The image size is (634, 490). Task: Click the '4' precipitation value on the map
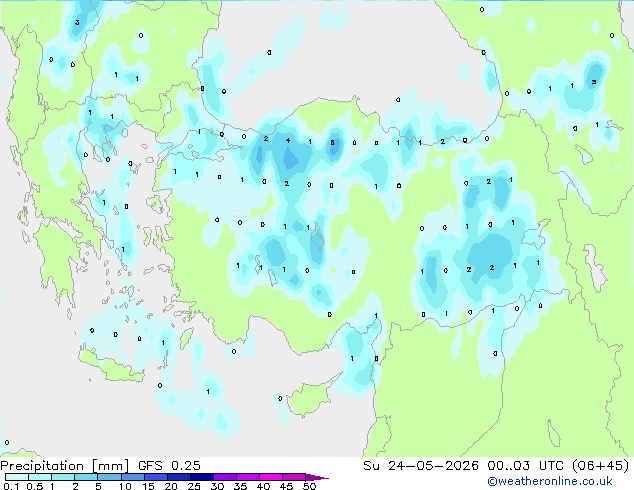[x=288, y=141]
